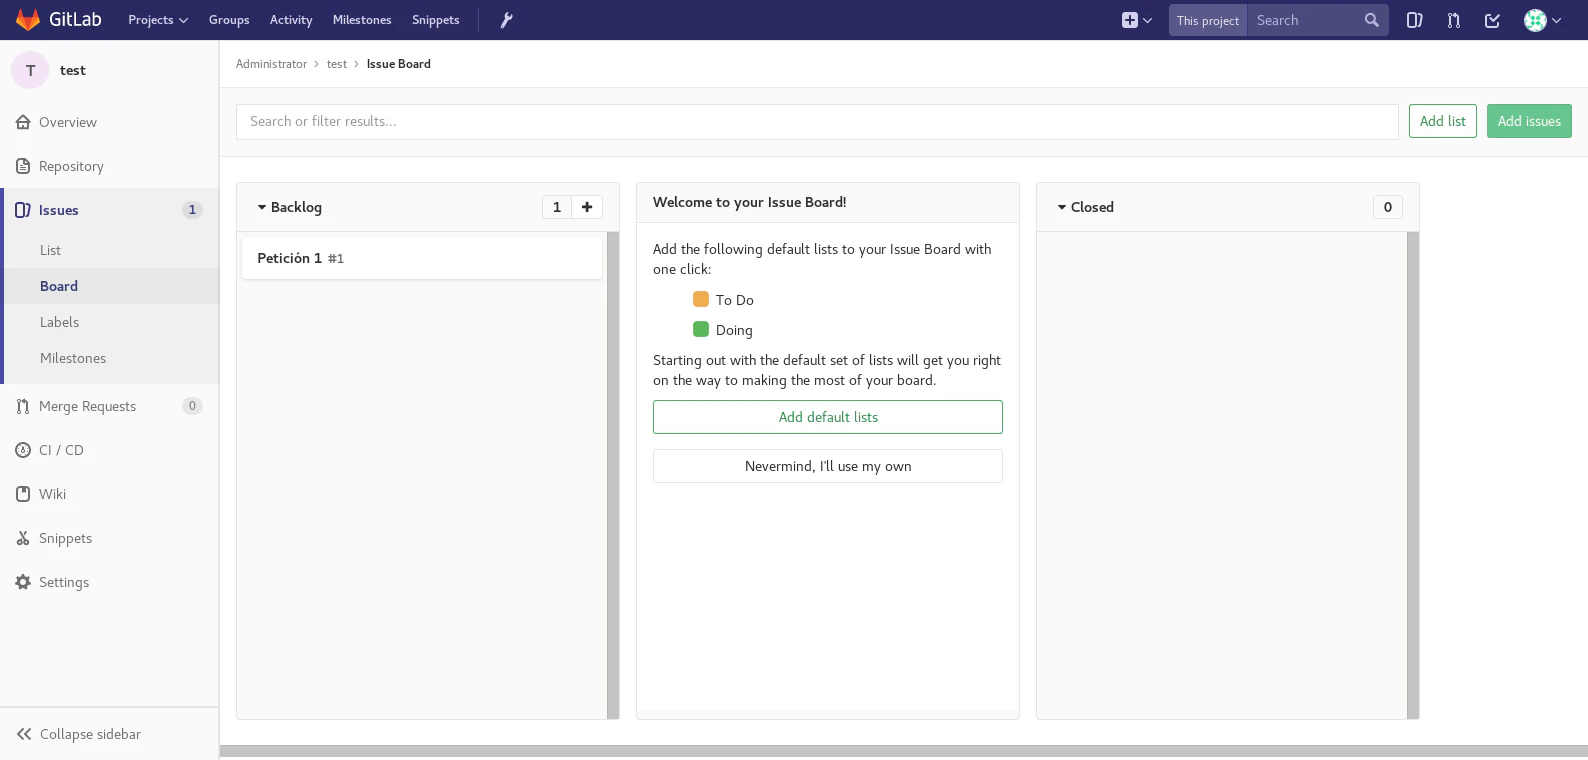Click the search magnifier icon
Image resolution: width=1588 pixels, height=760 pixels.
tap(1371, 20)
